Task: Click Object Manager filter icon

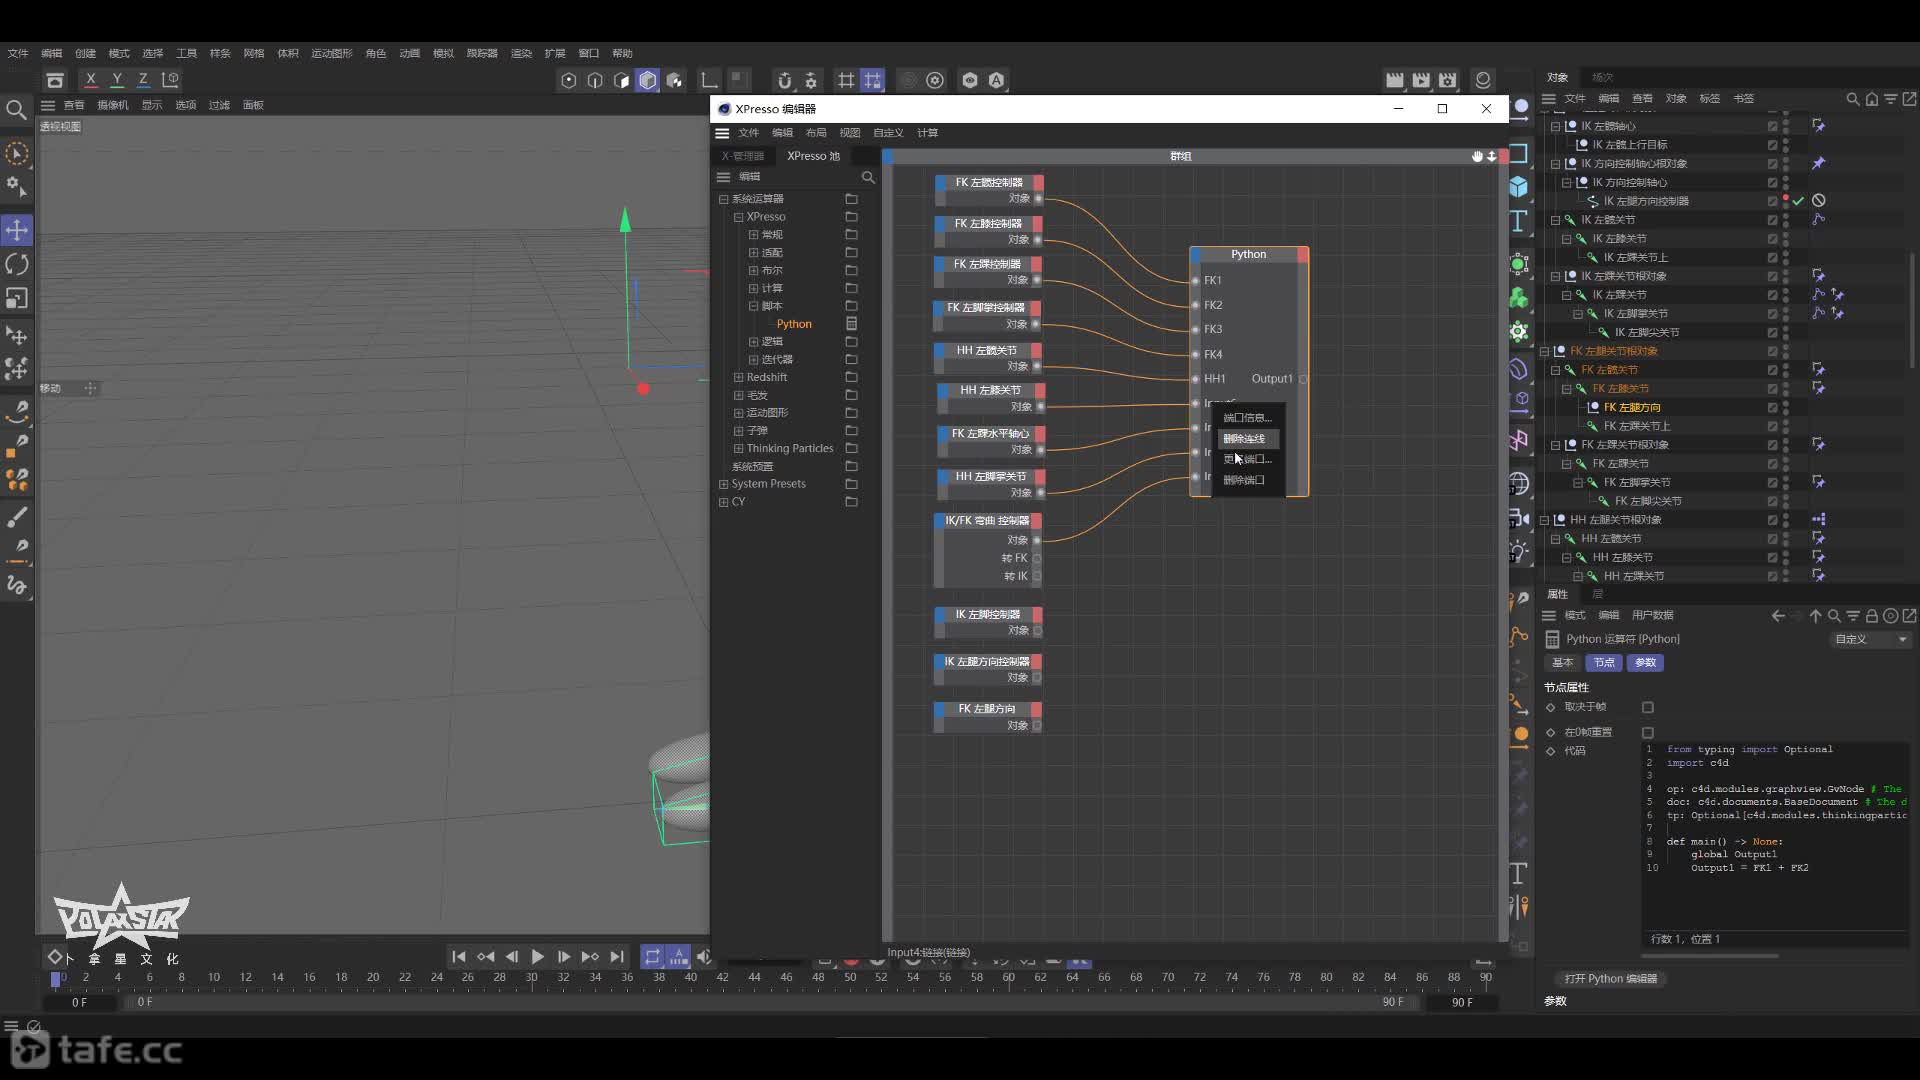Action: tap(1891, 99)
